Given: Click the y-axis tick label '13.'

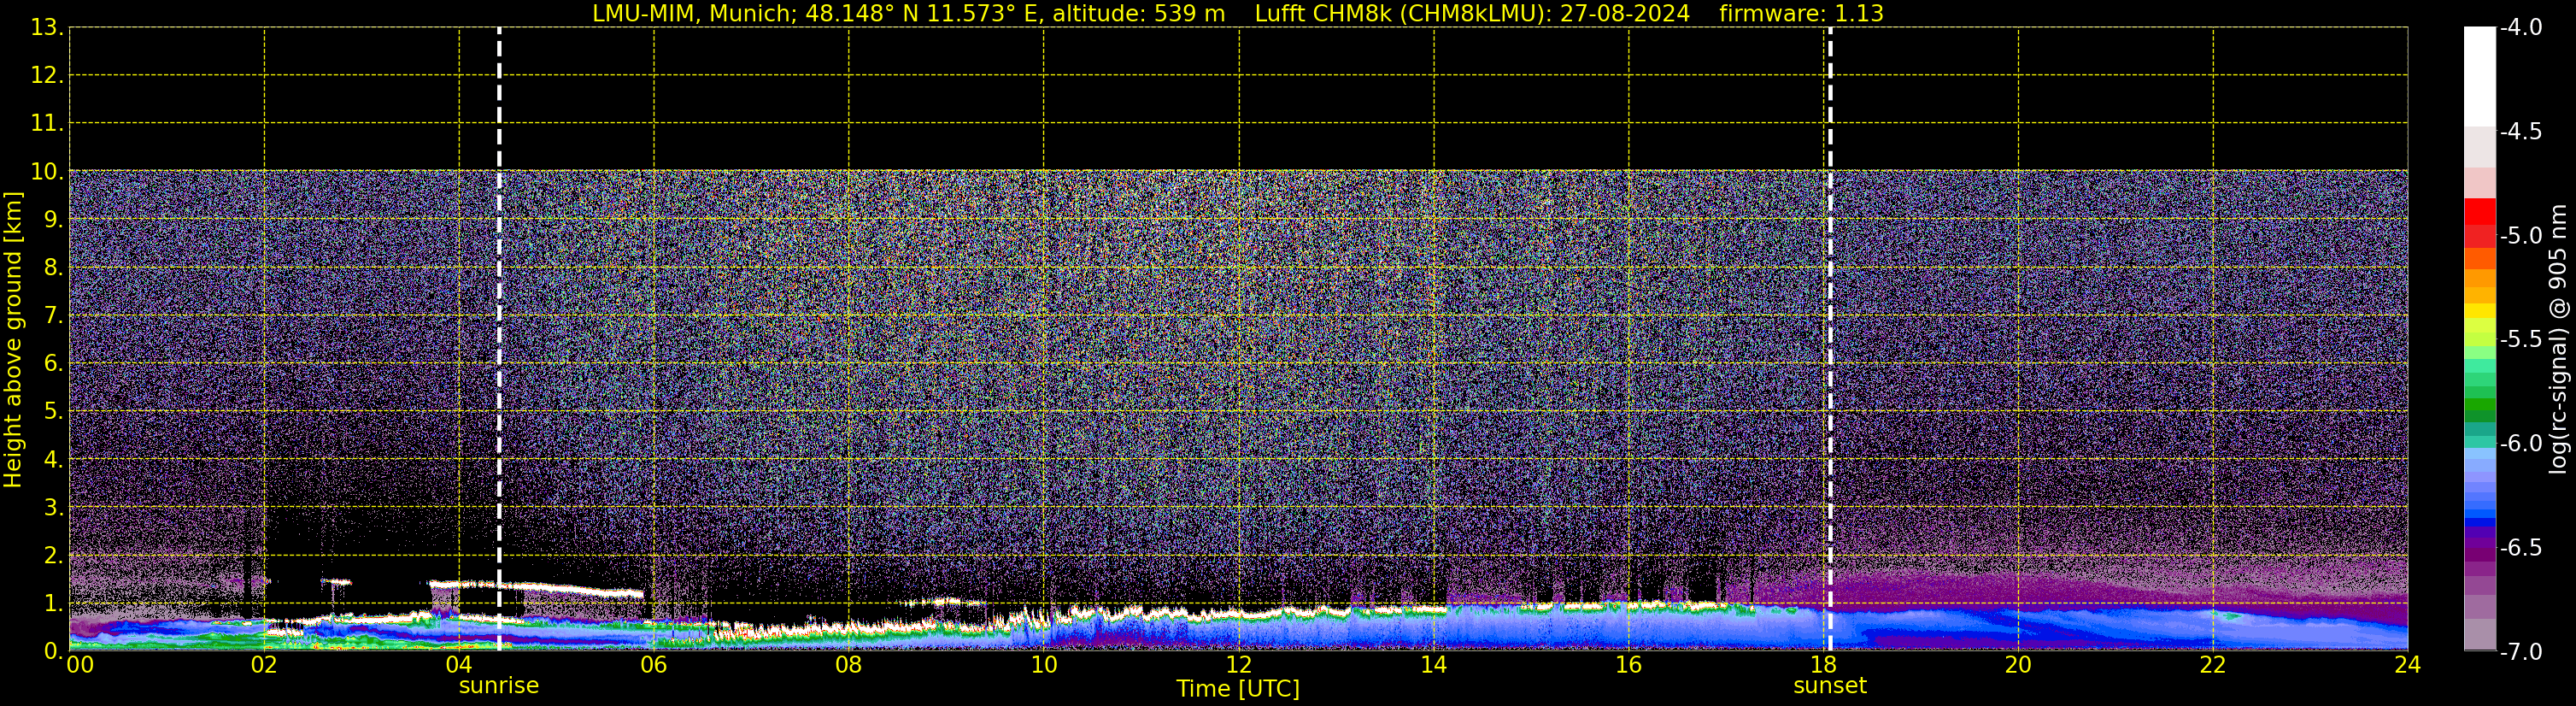Looking at the screenshot, I should pyautogui.click(x=47, y=28).
